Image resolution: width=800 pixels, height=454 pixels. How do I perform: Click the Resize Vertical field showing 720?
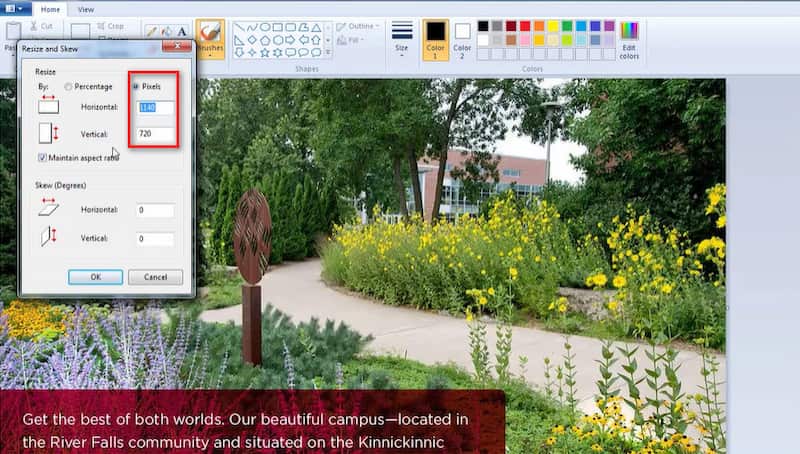(x=155, y=134)
